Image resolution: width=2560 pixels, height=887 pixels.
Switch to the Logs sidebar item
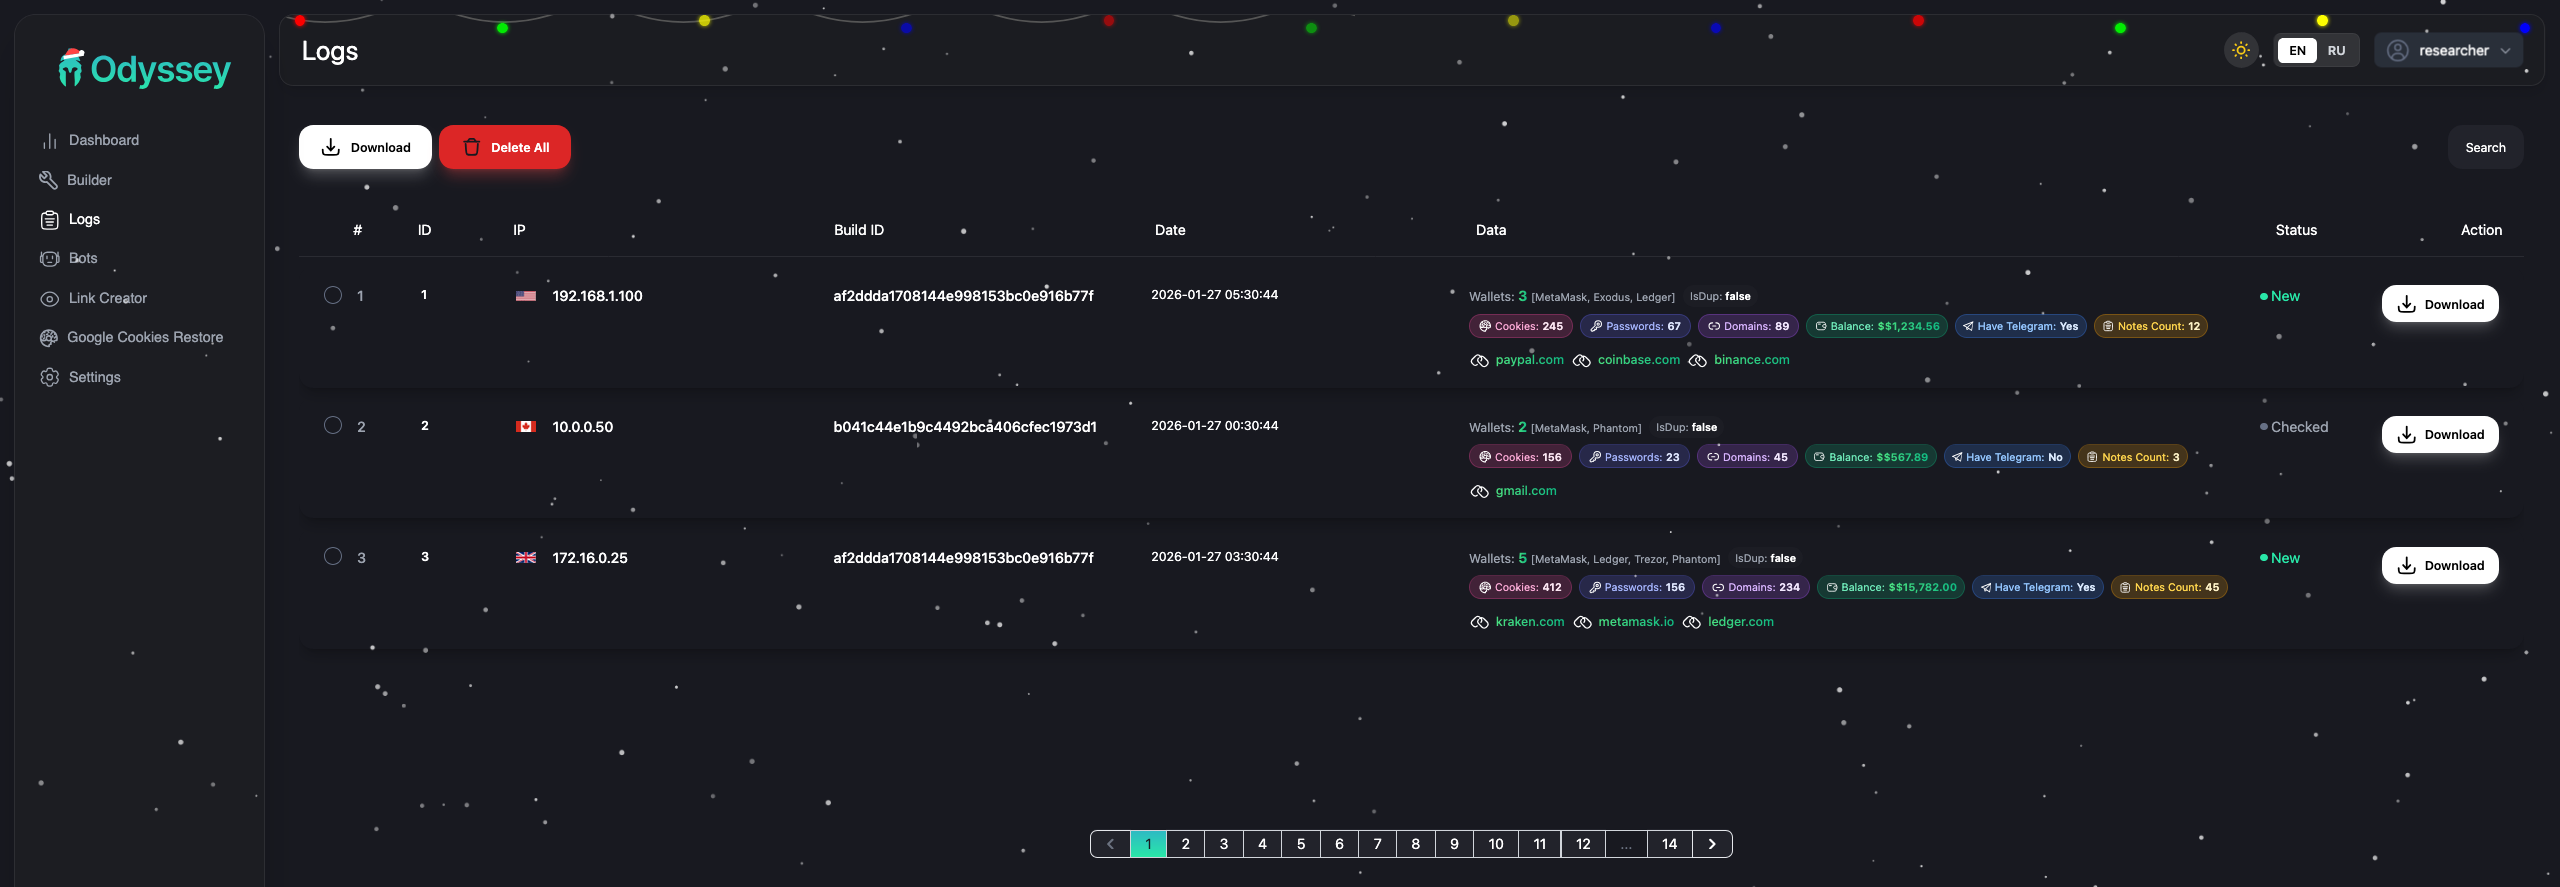click(84, 219)
